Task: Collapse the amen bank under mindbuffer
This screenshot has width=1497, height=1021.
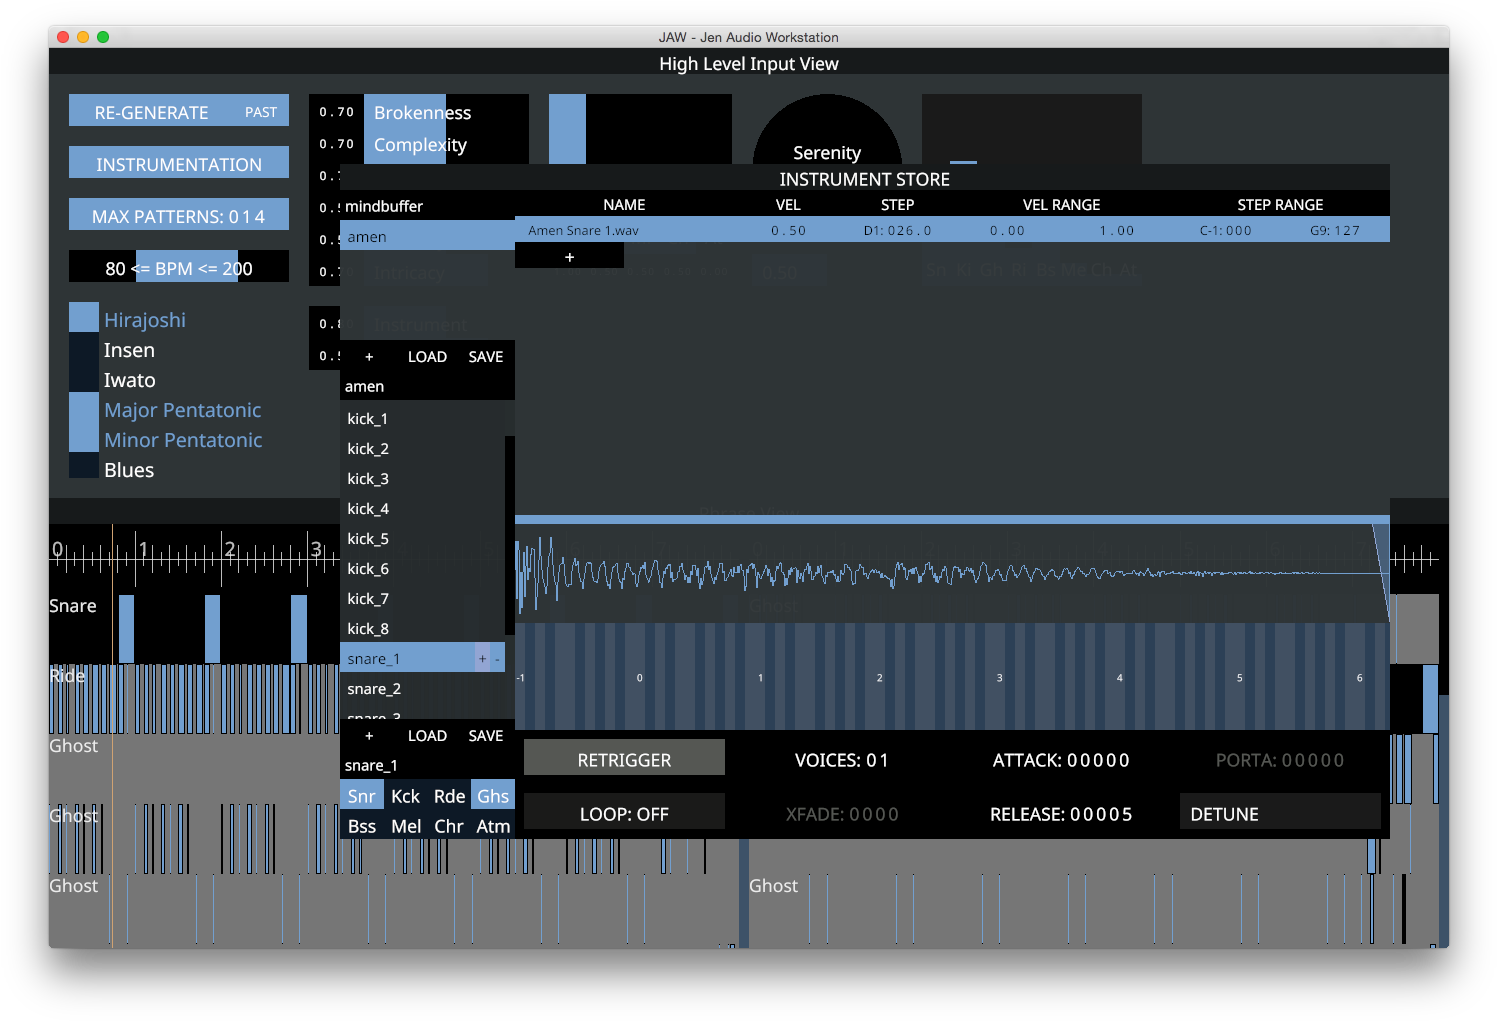Action: click(x=366, y=237)
